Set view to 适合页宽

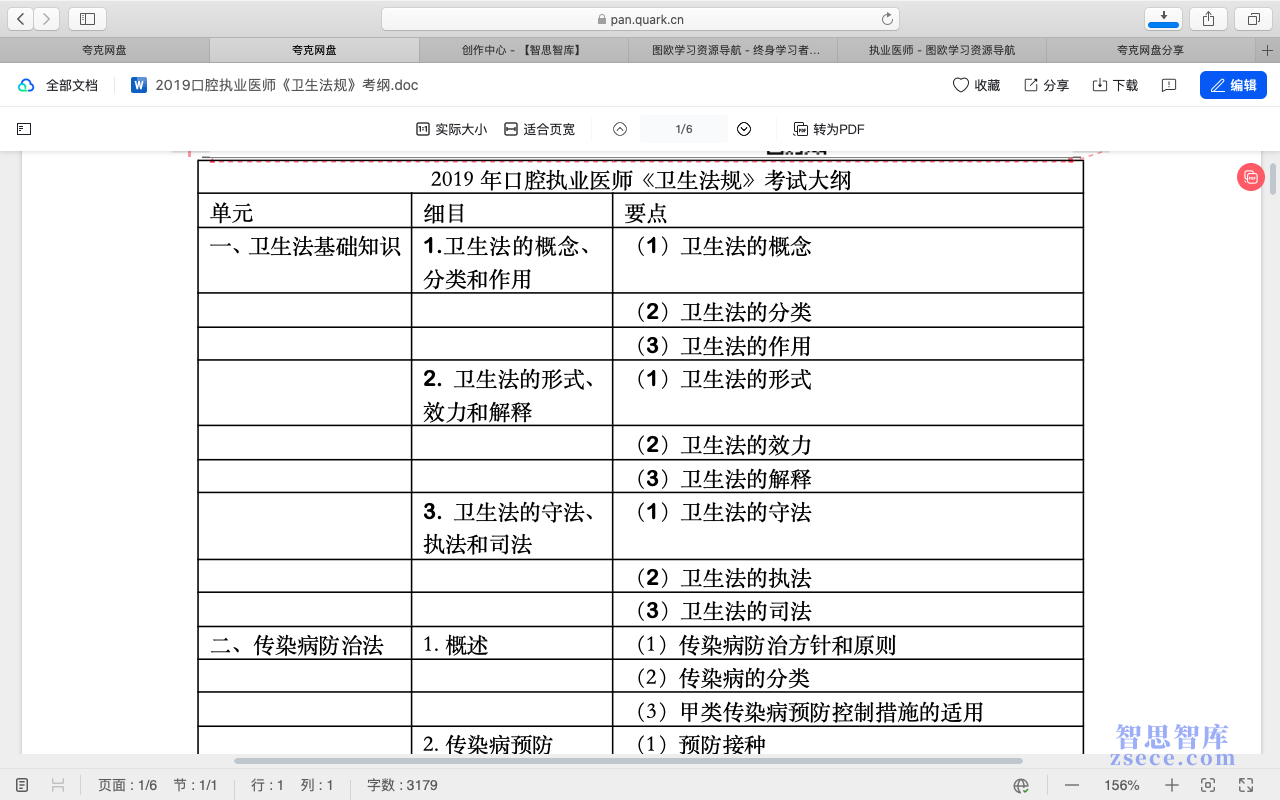[x=539, y=129]
